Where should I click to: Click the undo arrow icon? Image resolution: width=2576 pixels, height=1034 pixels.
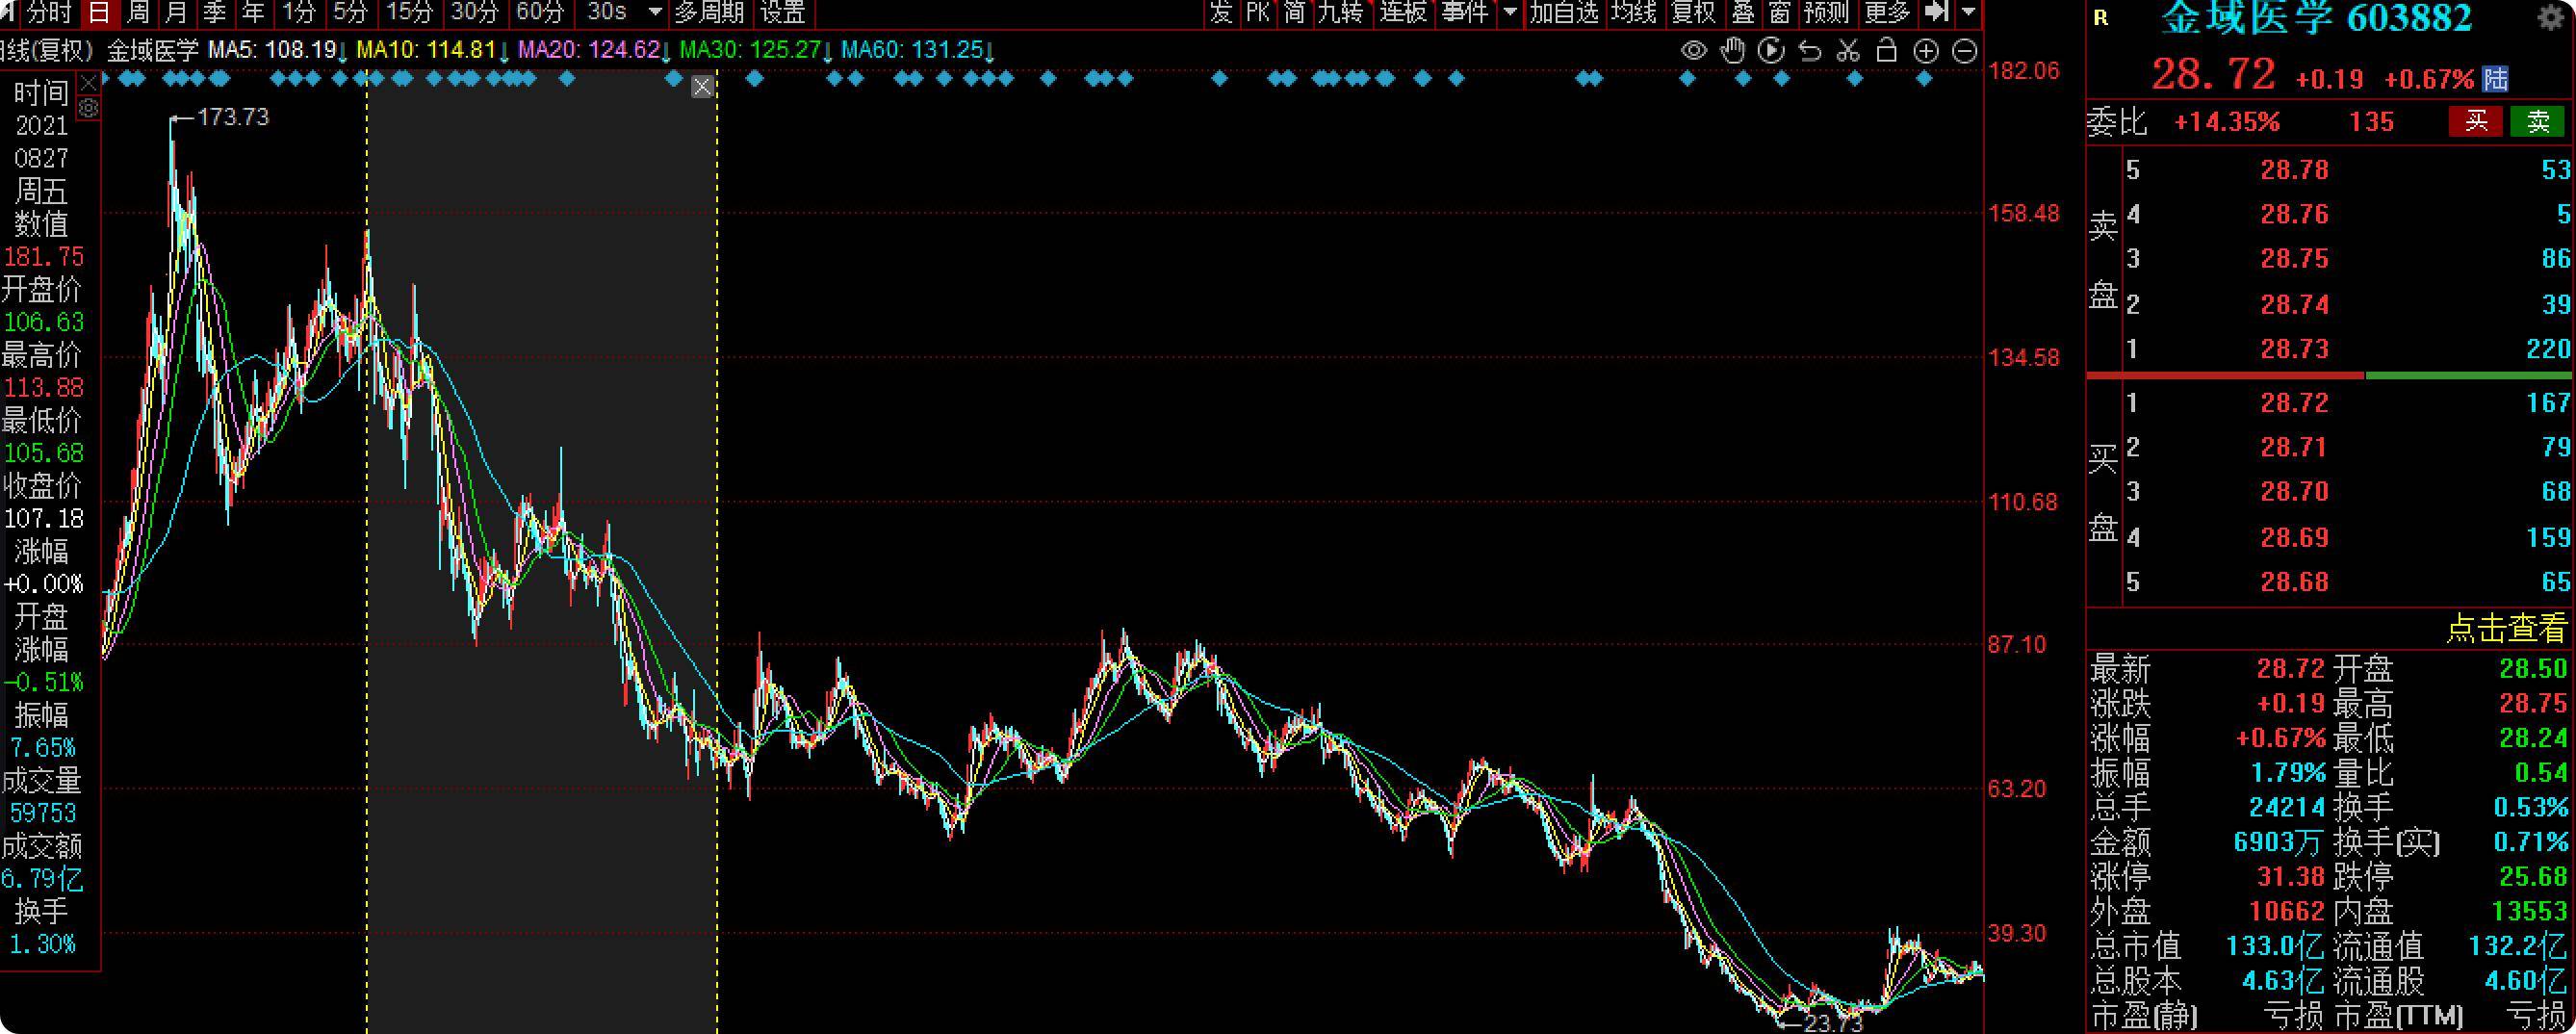1810,51
